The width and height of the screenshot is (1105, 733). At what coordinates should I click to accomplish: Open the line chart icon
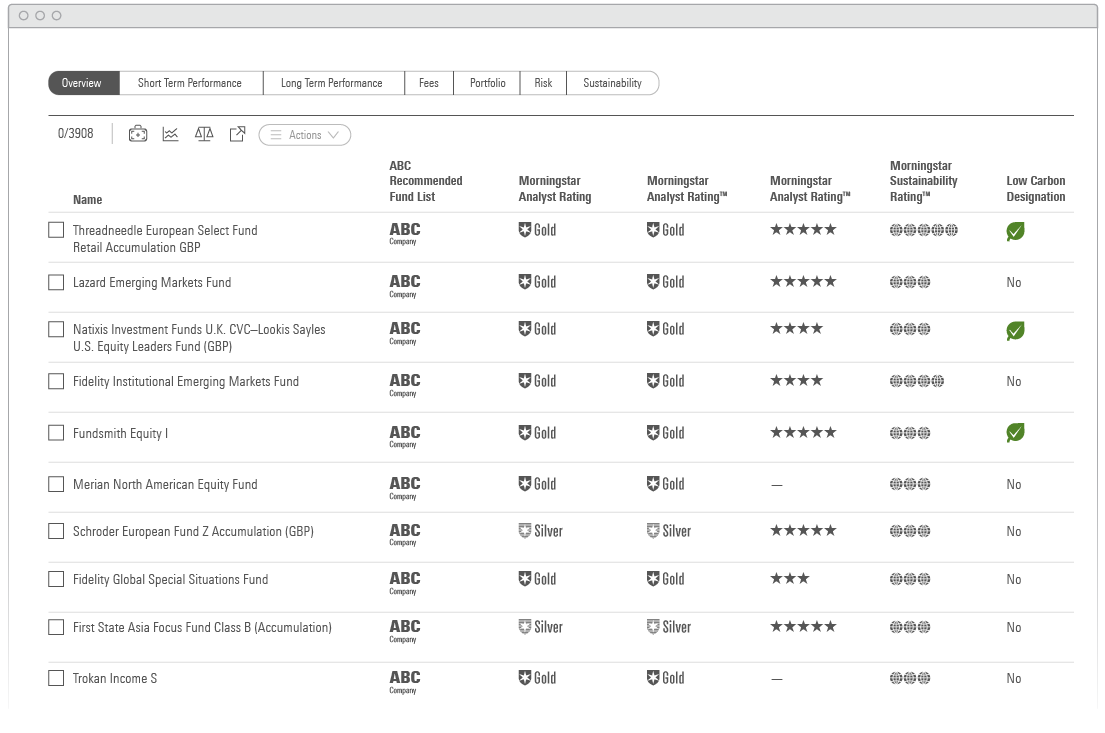tap(171, 134)
